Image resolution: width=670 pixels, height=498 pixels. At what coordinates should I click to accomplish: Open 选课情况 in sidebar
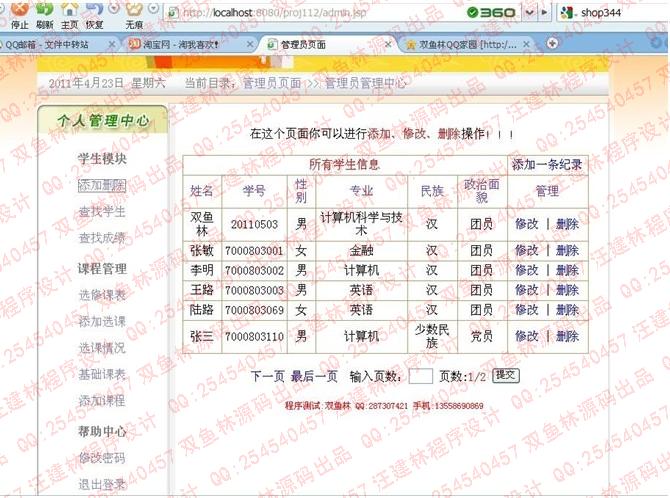102,348
